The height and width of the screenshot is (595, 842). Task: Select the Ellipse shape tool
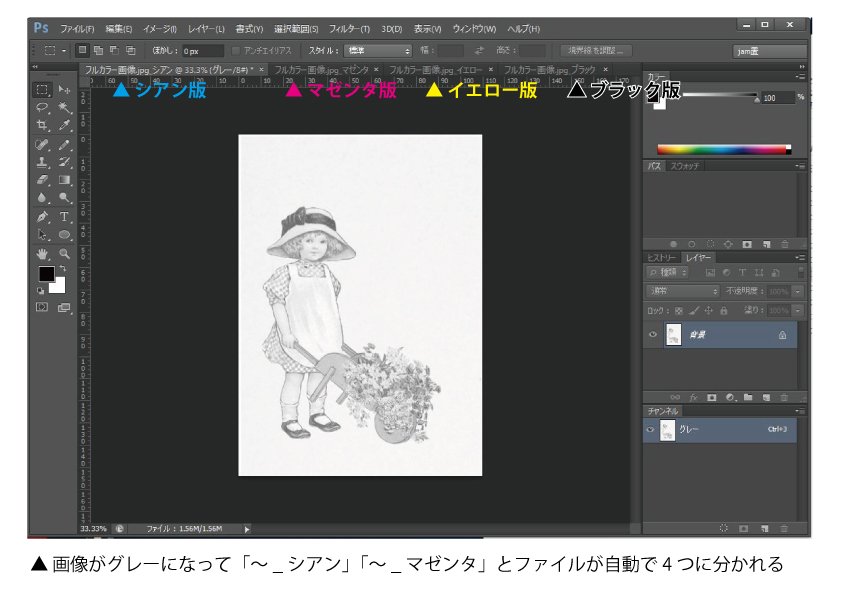point(64,235)
